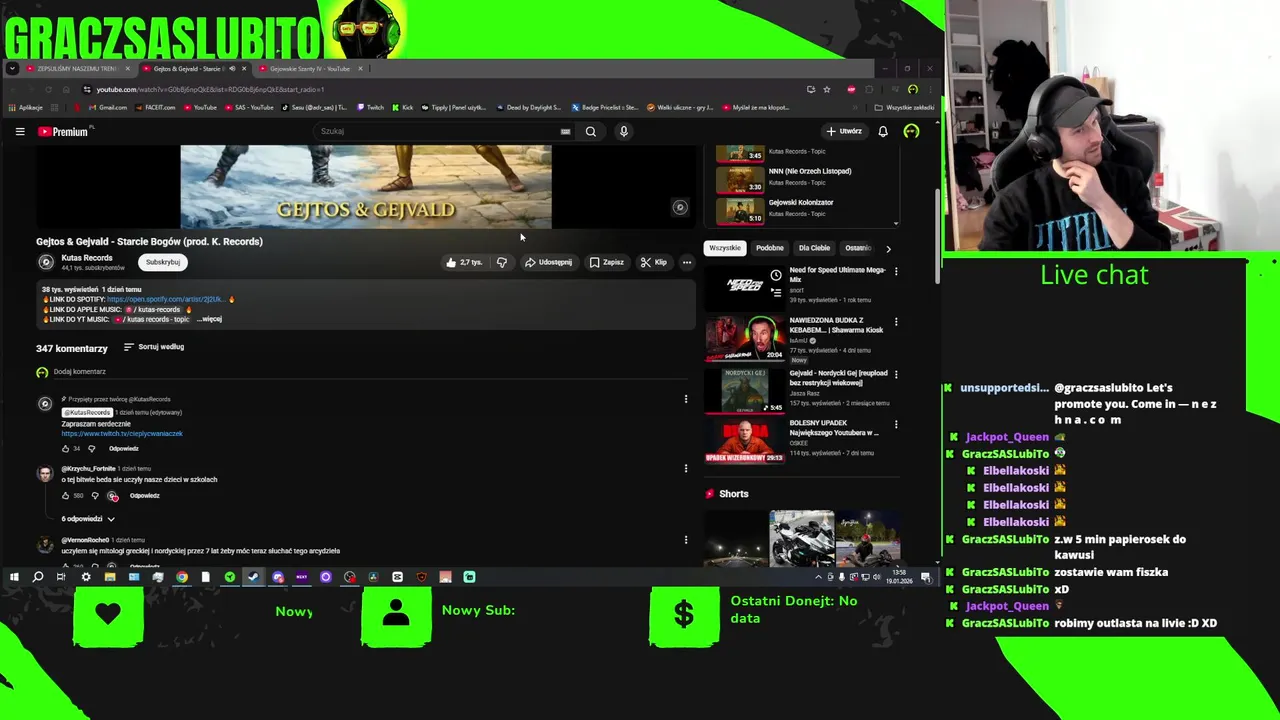Subscribe with the Subskrybuj button

tap(163, 262)
